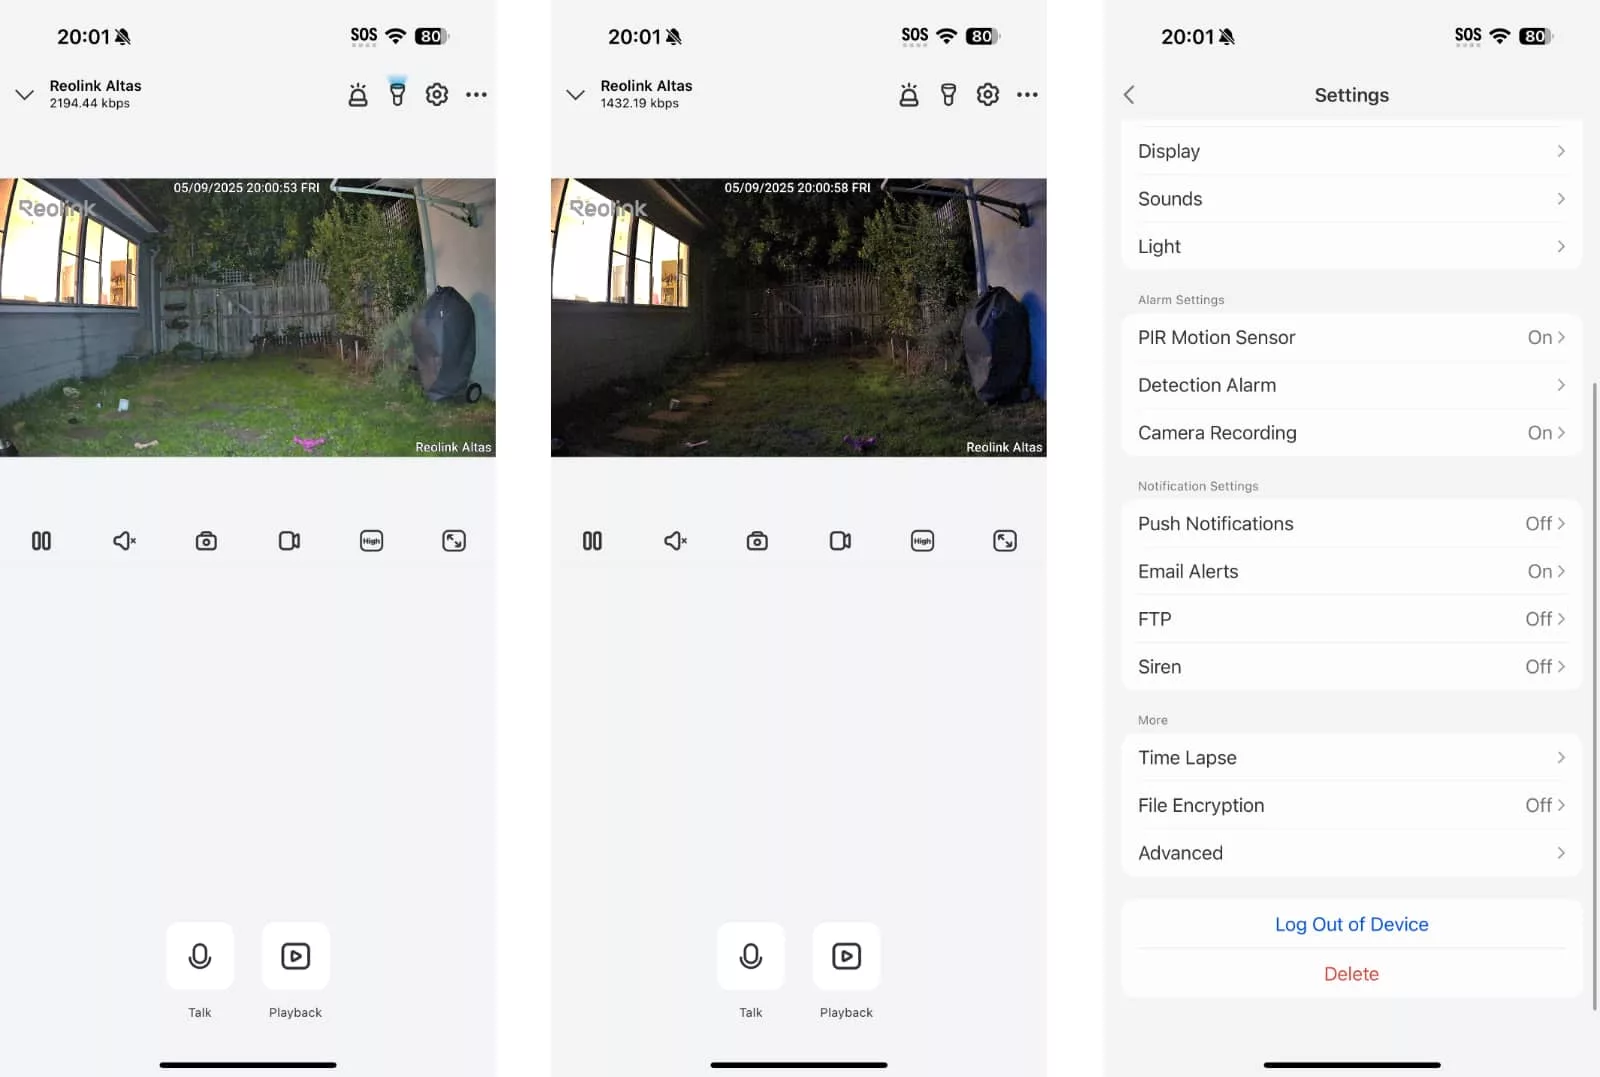Expand camera list chevron beside 2194.44 kbps
The image size is (1600, 1077).
(24, 95)
